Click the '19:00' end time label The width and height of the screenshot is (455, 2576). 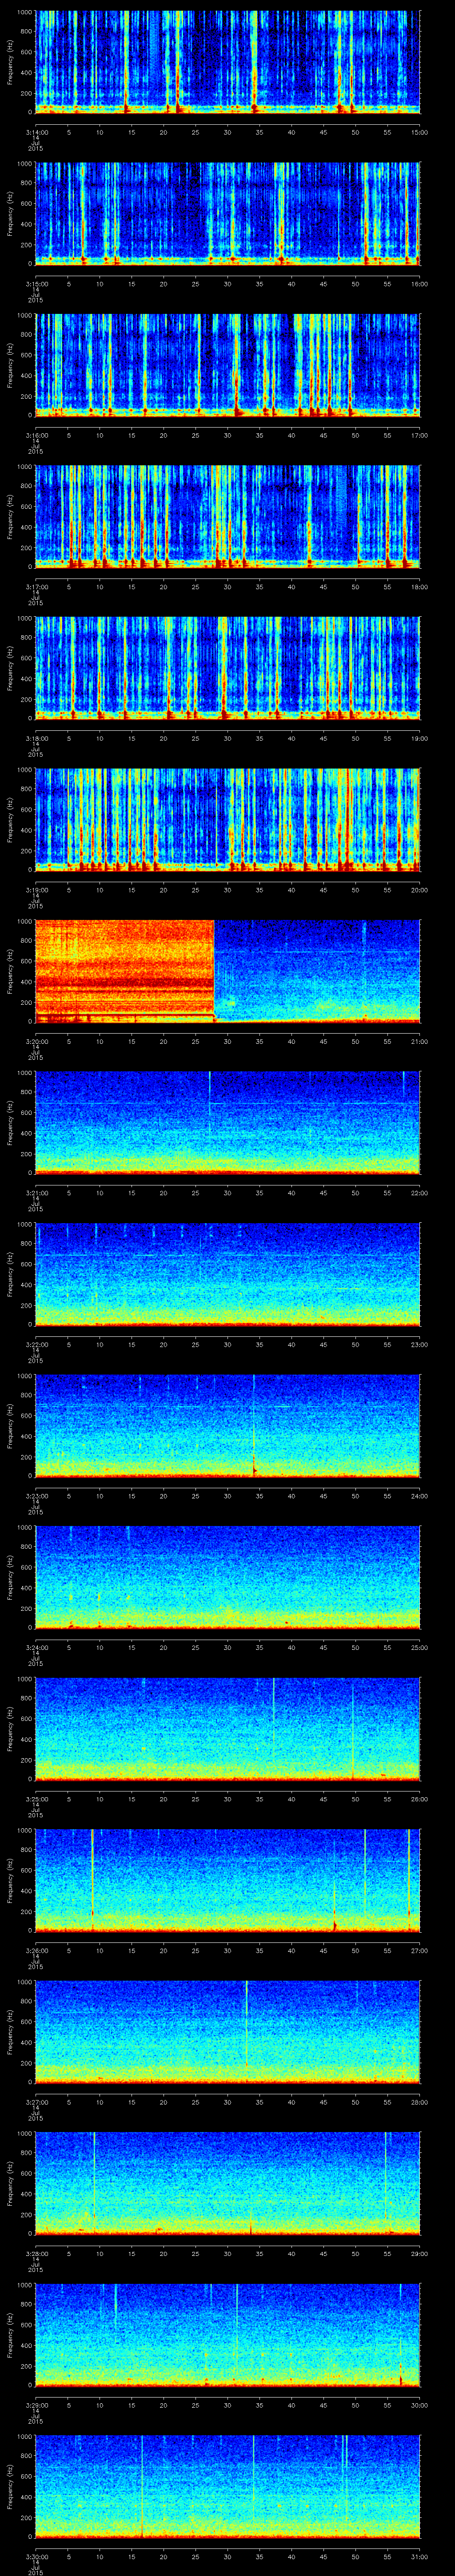420,738
